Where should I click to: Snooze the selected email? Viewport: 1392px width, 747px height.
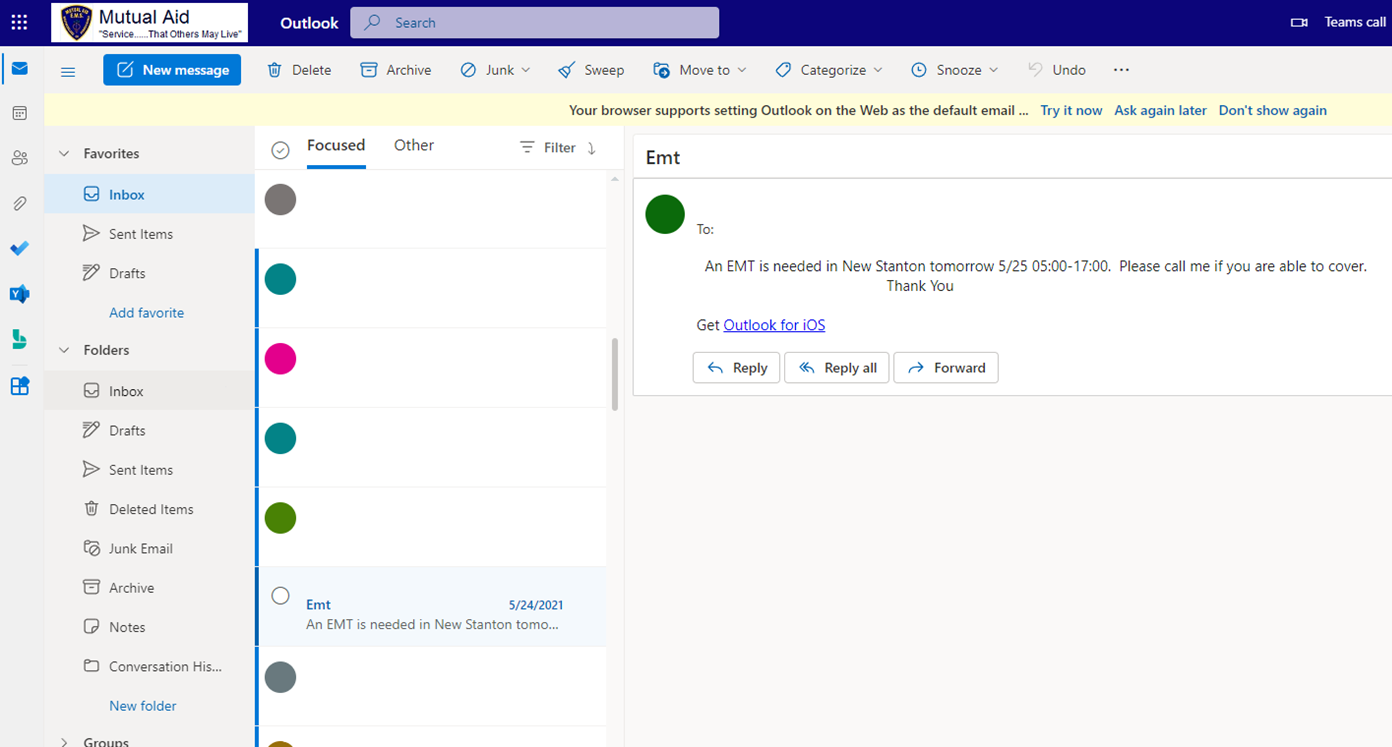point(947,70)
